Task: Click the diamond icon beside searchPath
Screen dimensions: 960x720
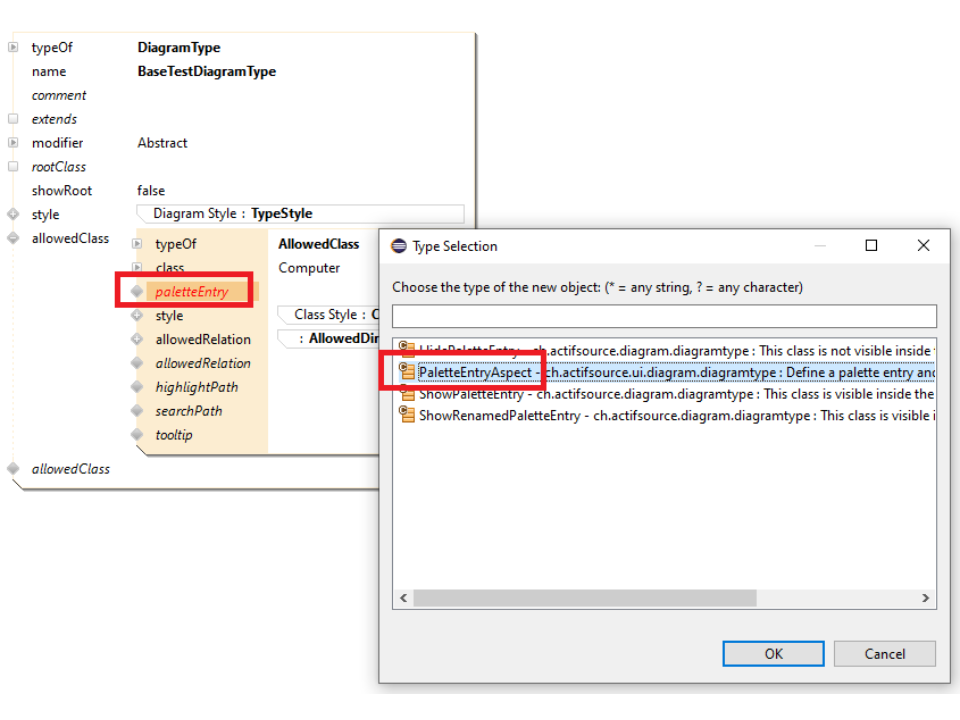Action: 138,411
